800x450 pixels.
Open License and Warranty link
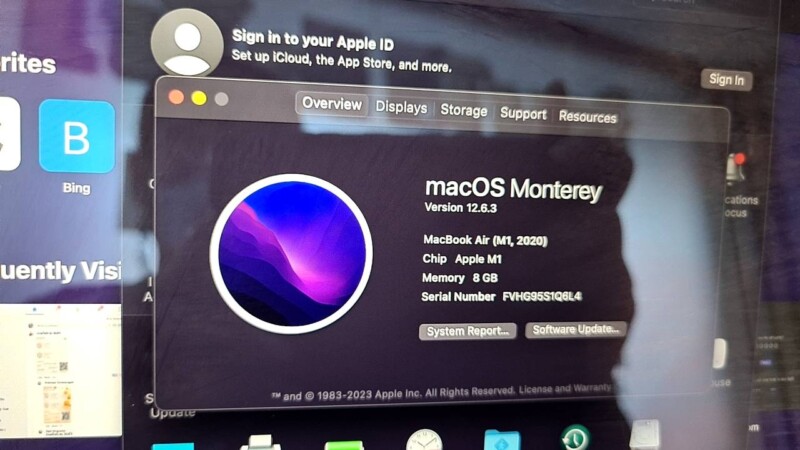565,389
